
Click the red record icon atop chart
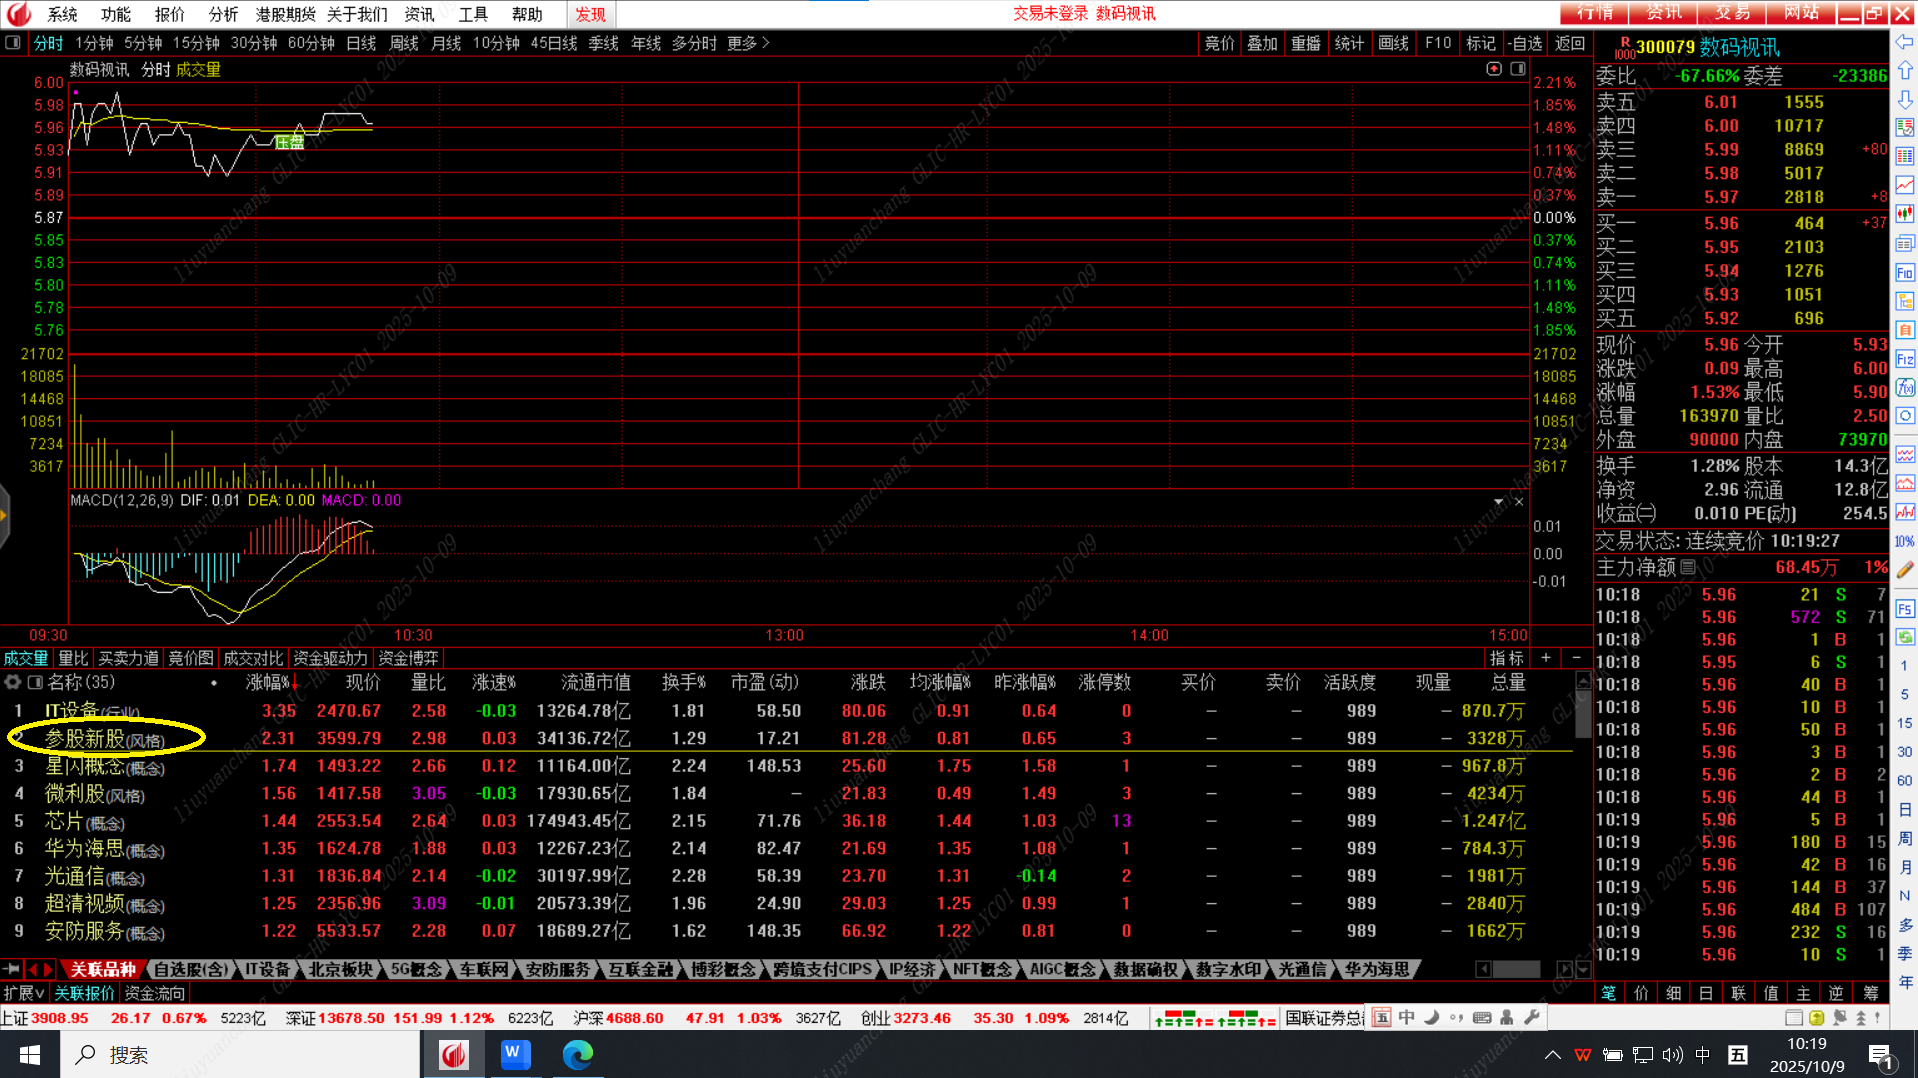[x=1494, y=69]
